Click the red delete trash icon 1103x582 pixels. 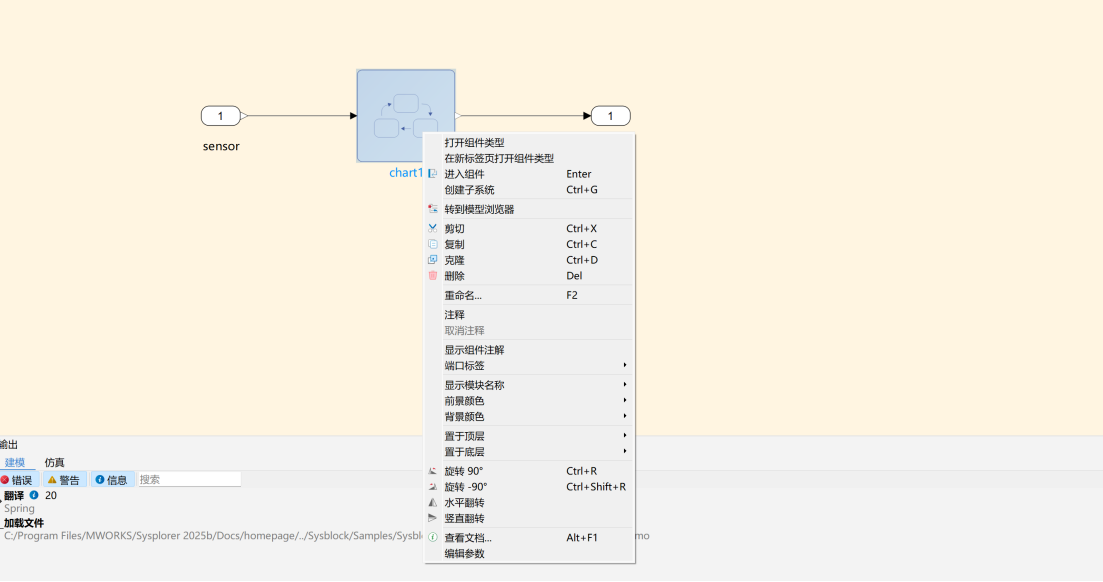pyautogui.click(x=433, y=276)
